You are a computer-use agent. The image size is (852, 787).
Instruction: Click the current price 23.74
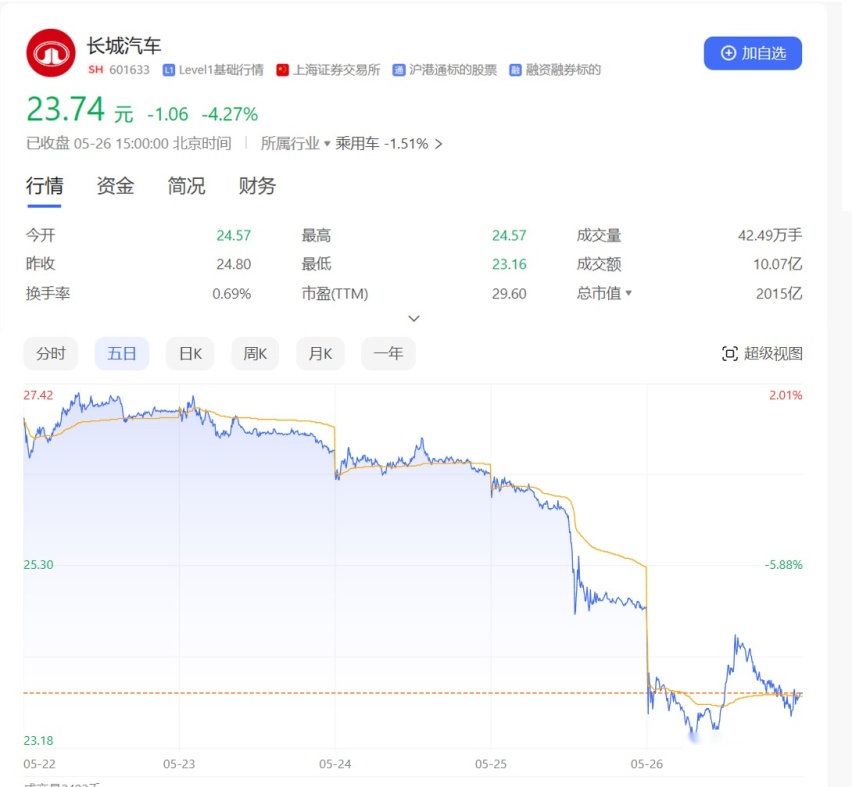point(65,109)
